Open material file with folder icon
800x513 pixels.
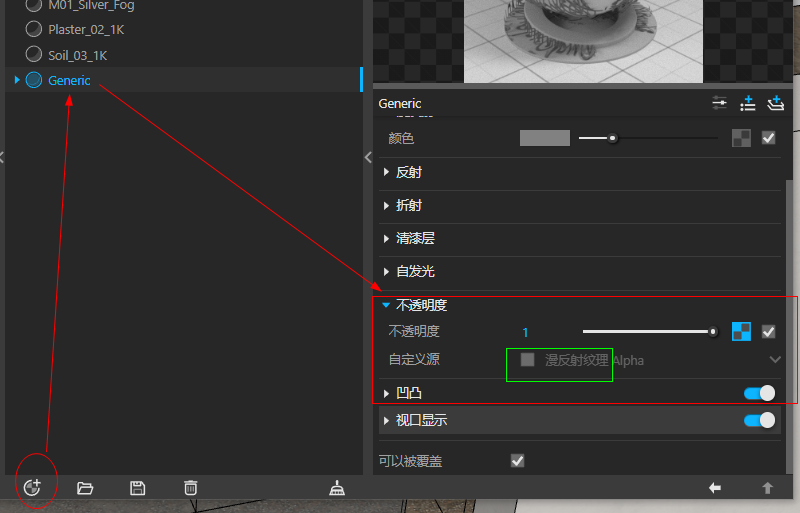point(85,487)
